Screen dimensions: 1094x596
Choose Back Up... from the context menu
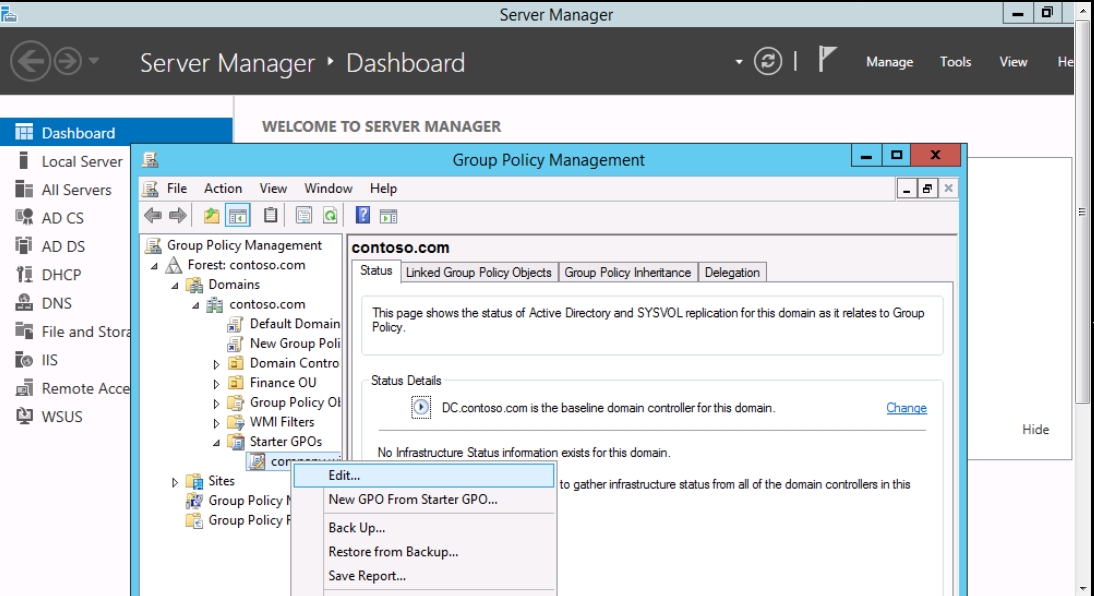click(424, 528)
